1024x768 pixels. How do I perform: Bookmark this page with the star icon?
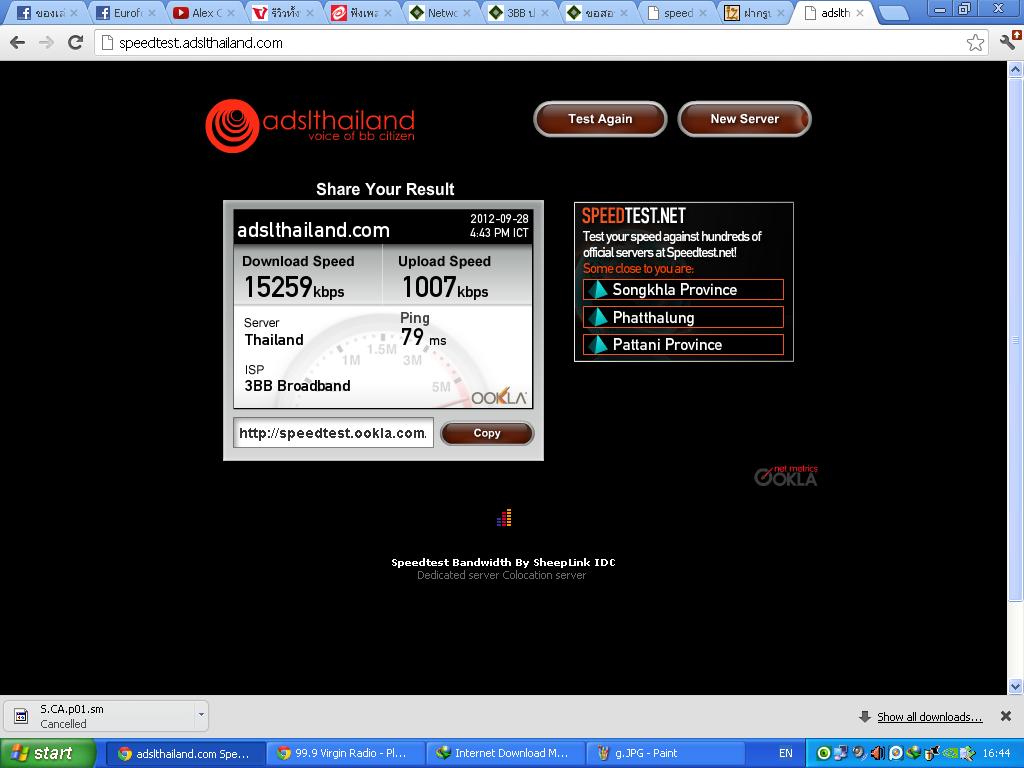pos(975,42)
